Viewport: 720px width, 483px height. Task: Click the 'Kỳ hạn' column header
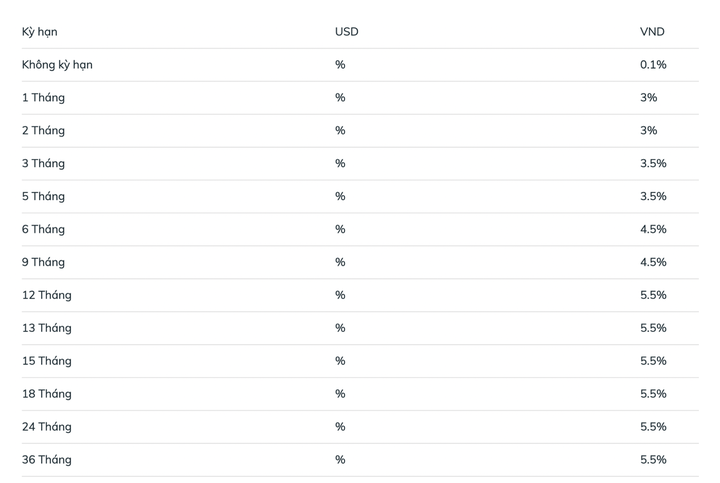[39, 32]
